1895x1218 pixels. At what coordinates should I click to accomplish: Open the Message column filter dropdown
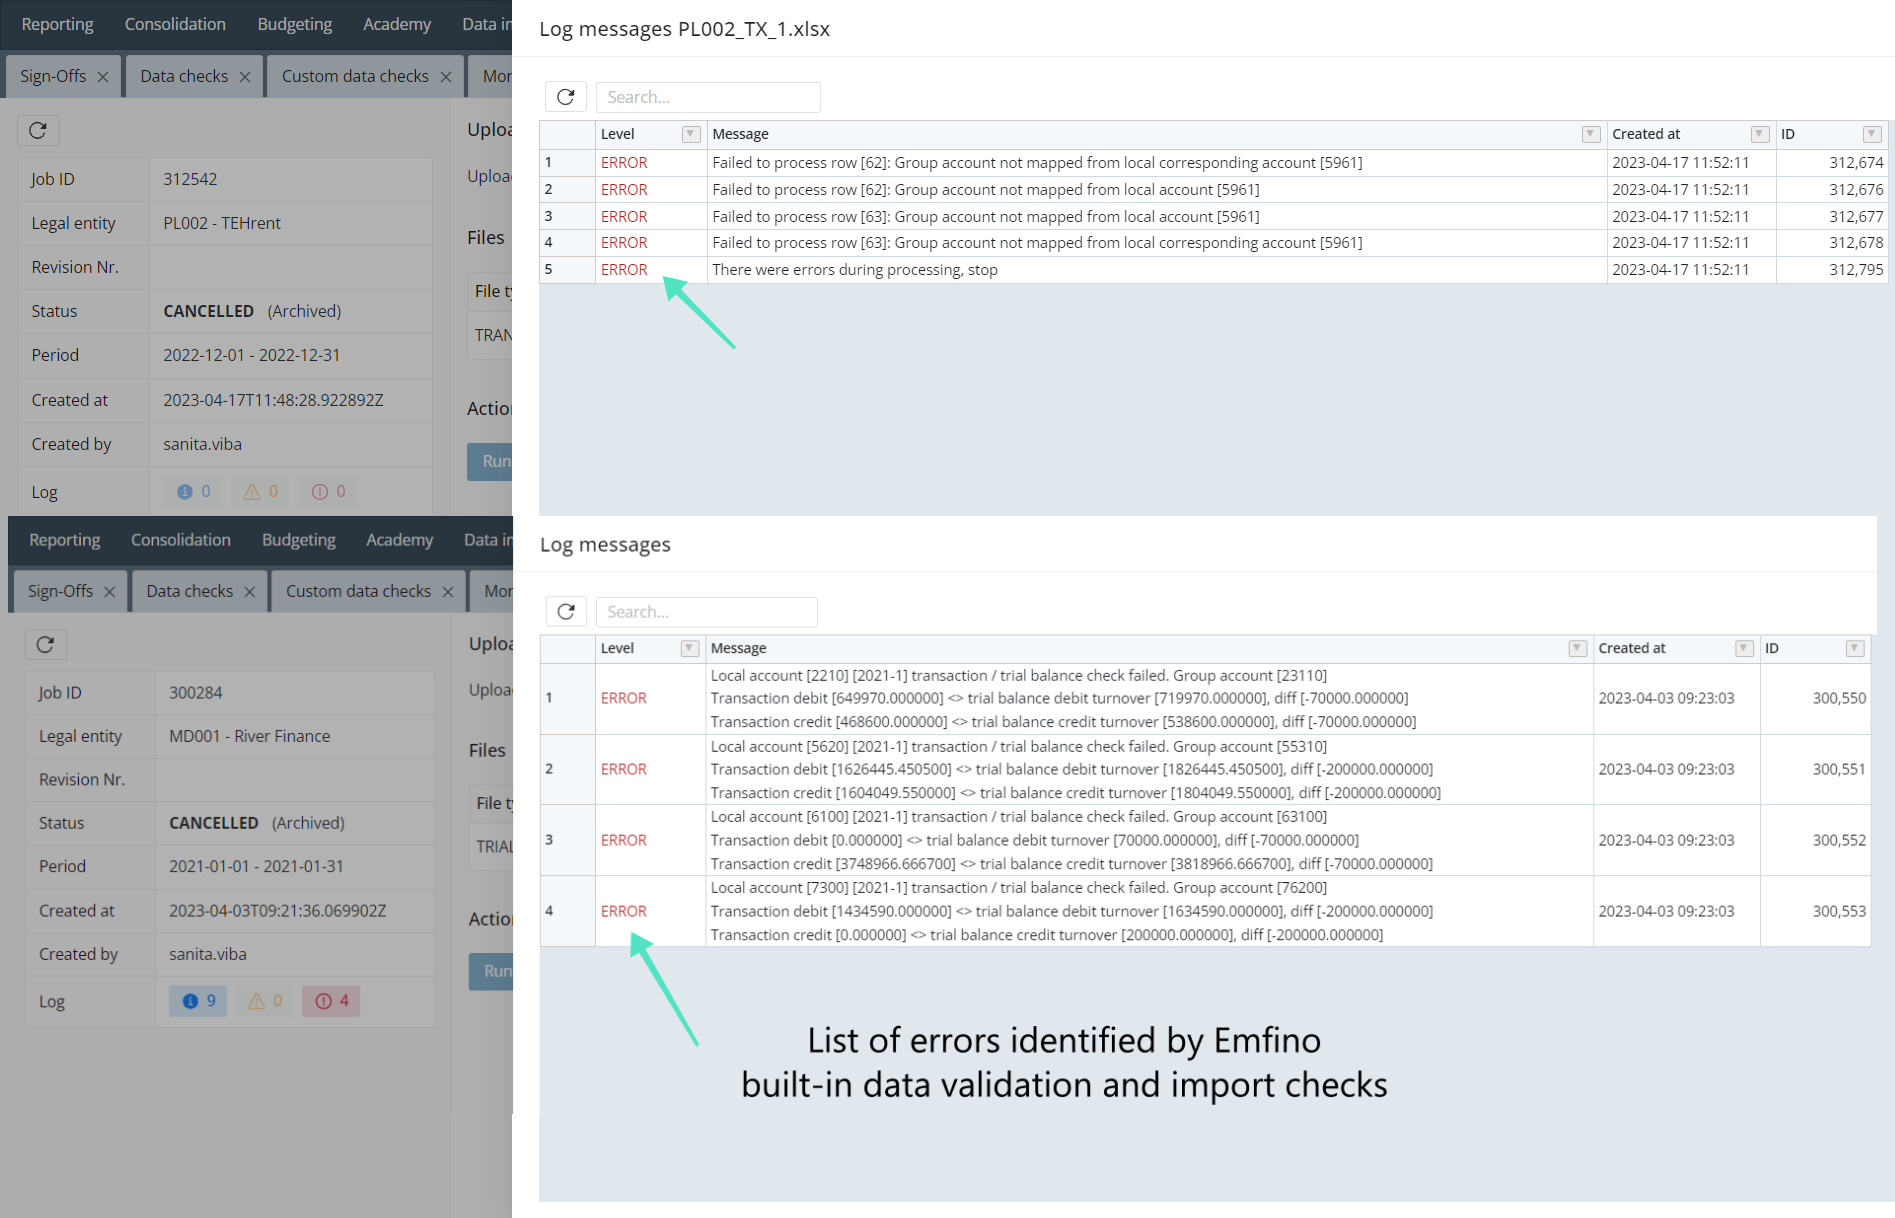click(1590, 133)
